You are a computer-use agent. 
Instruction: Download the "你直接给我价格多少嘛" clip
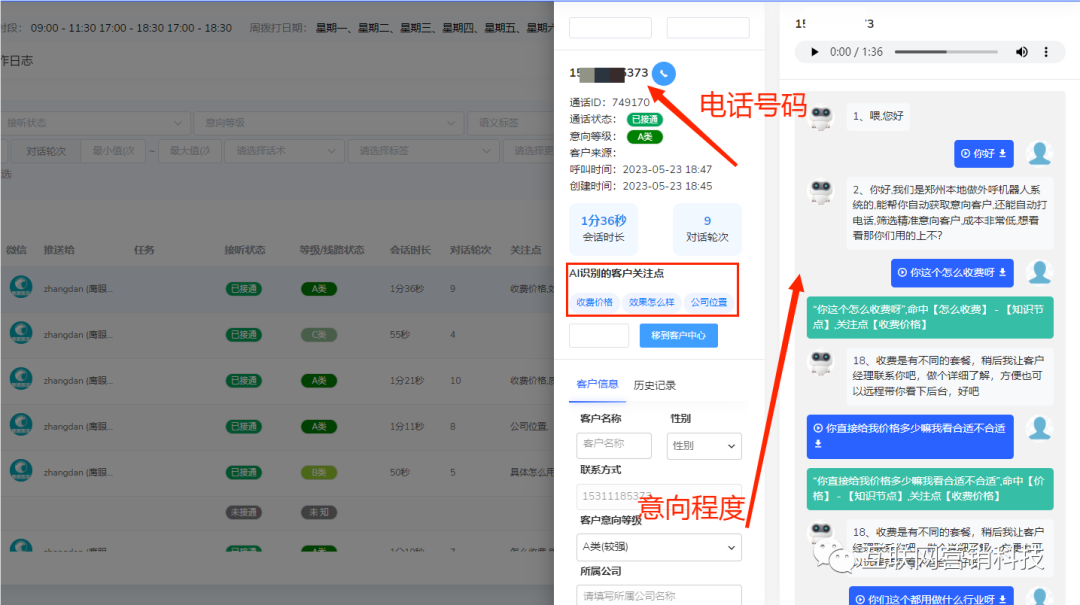[818, 444]
